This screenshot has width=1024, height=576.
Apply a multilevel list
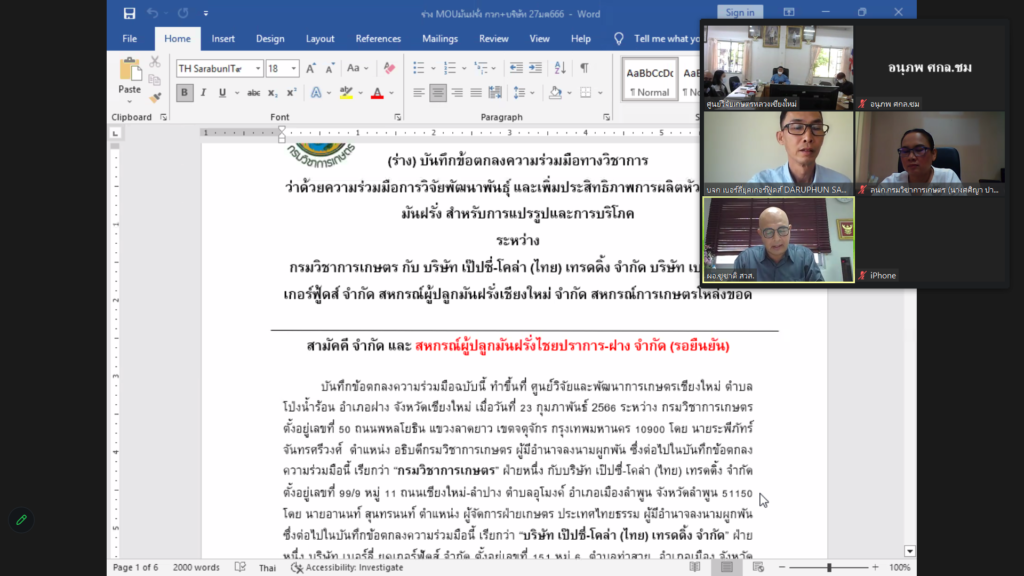click(481, 69)
